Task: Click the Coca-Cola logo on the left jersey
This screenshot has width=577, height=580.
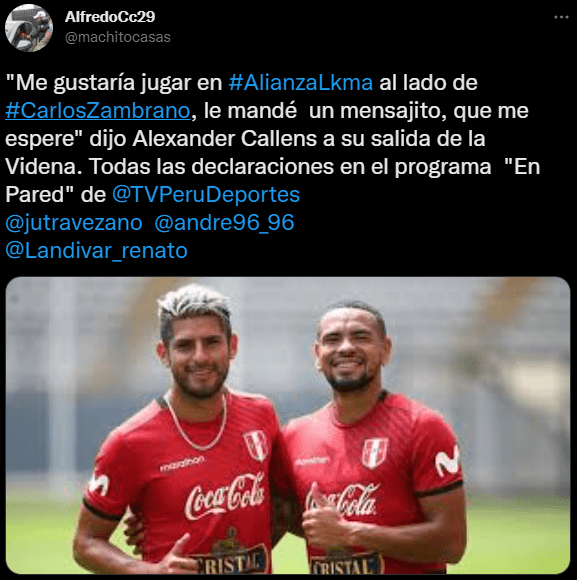Action: (x=225, y=496)
